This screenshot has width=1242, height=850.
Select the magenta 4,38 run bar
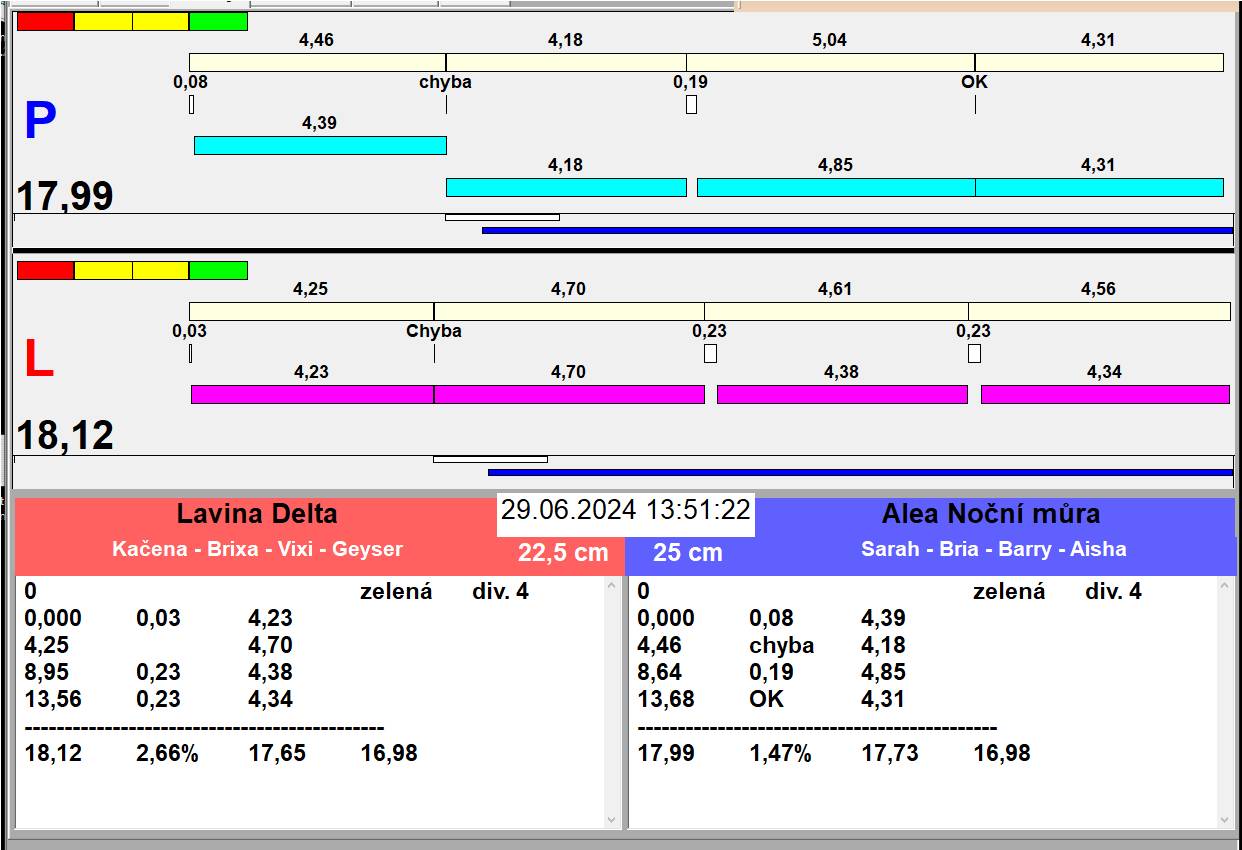pyautogui.click(x=842, y=394)
